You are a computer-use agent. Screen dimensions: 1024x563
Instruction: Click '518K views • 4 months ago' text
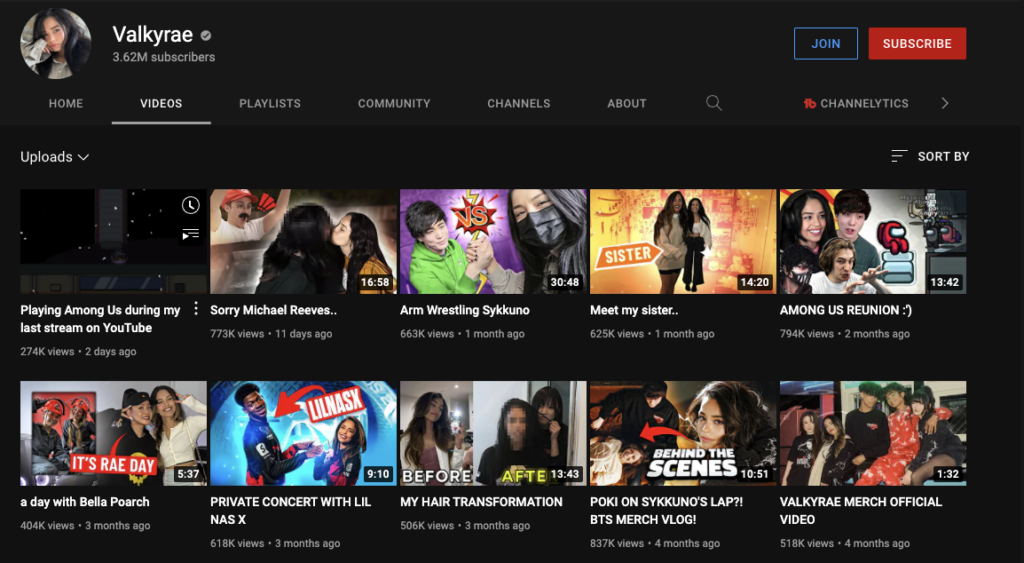[845, 543]
